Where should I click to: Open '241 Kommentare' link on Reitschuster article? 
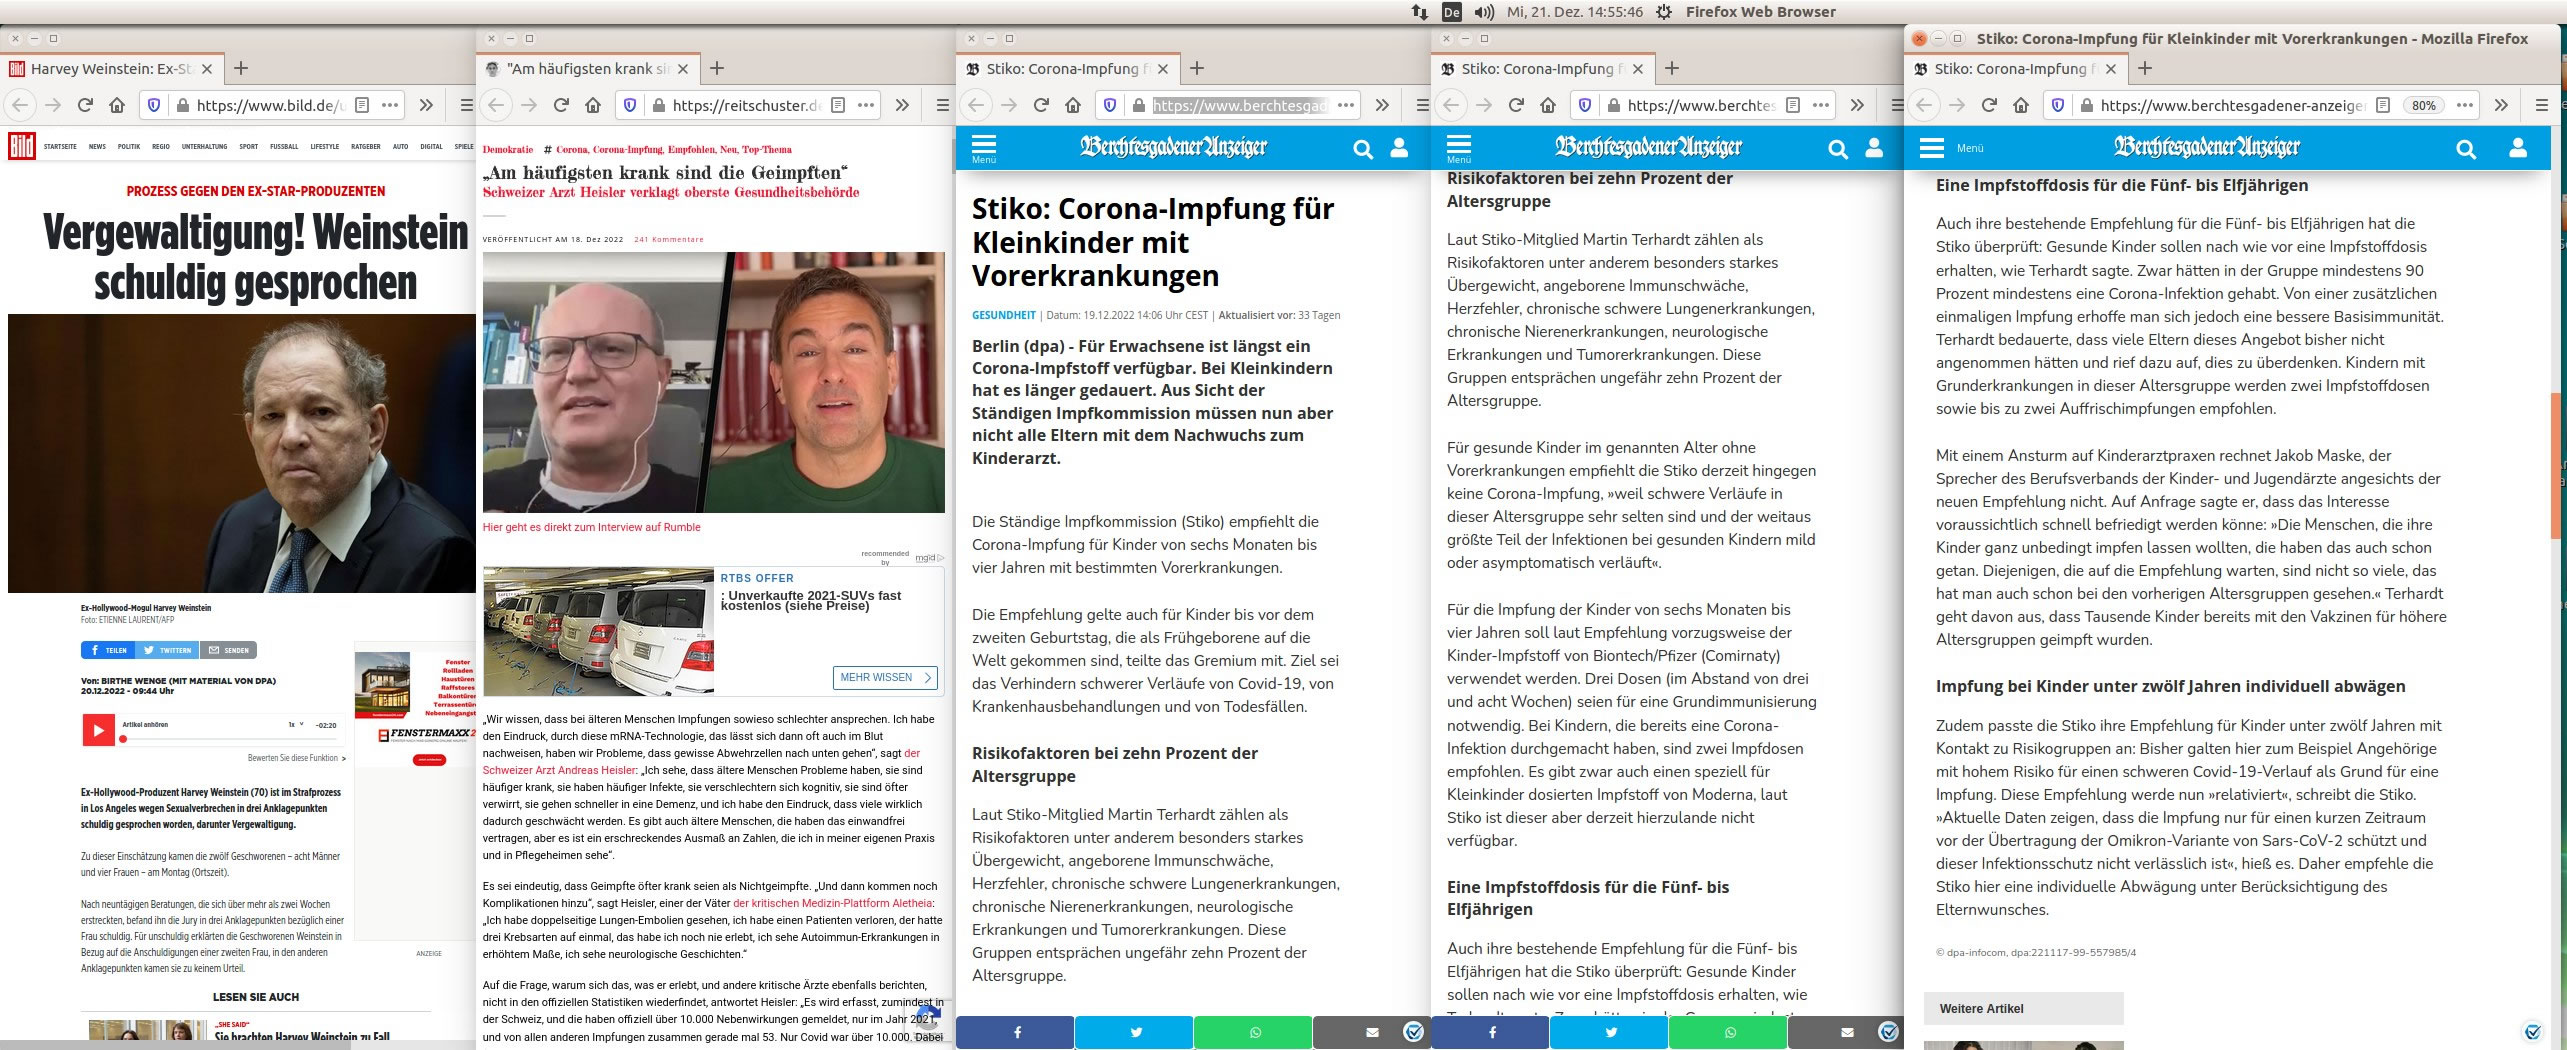(x=669, y=239)
